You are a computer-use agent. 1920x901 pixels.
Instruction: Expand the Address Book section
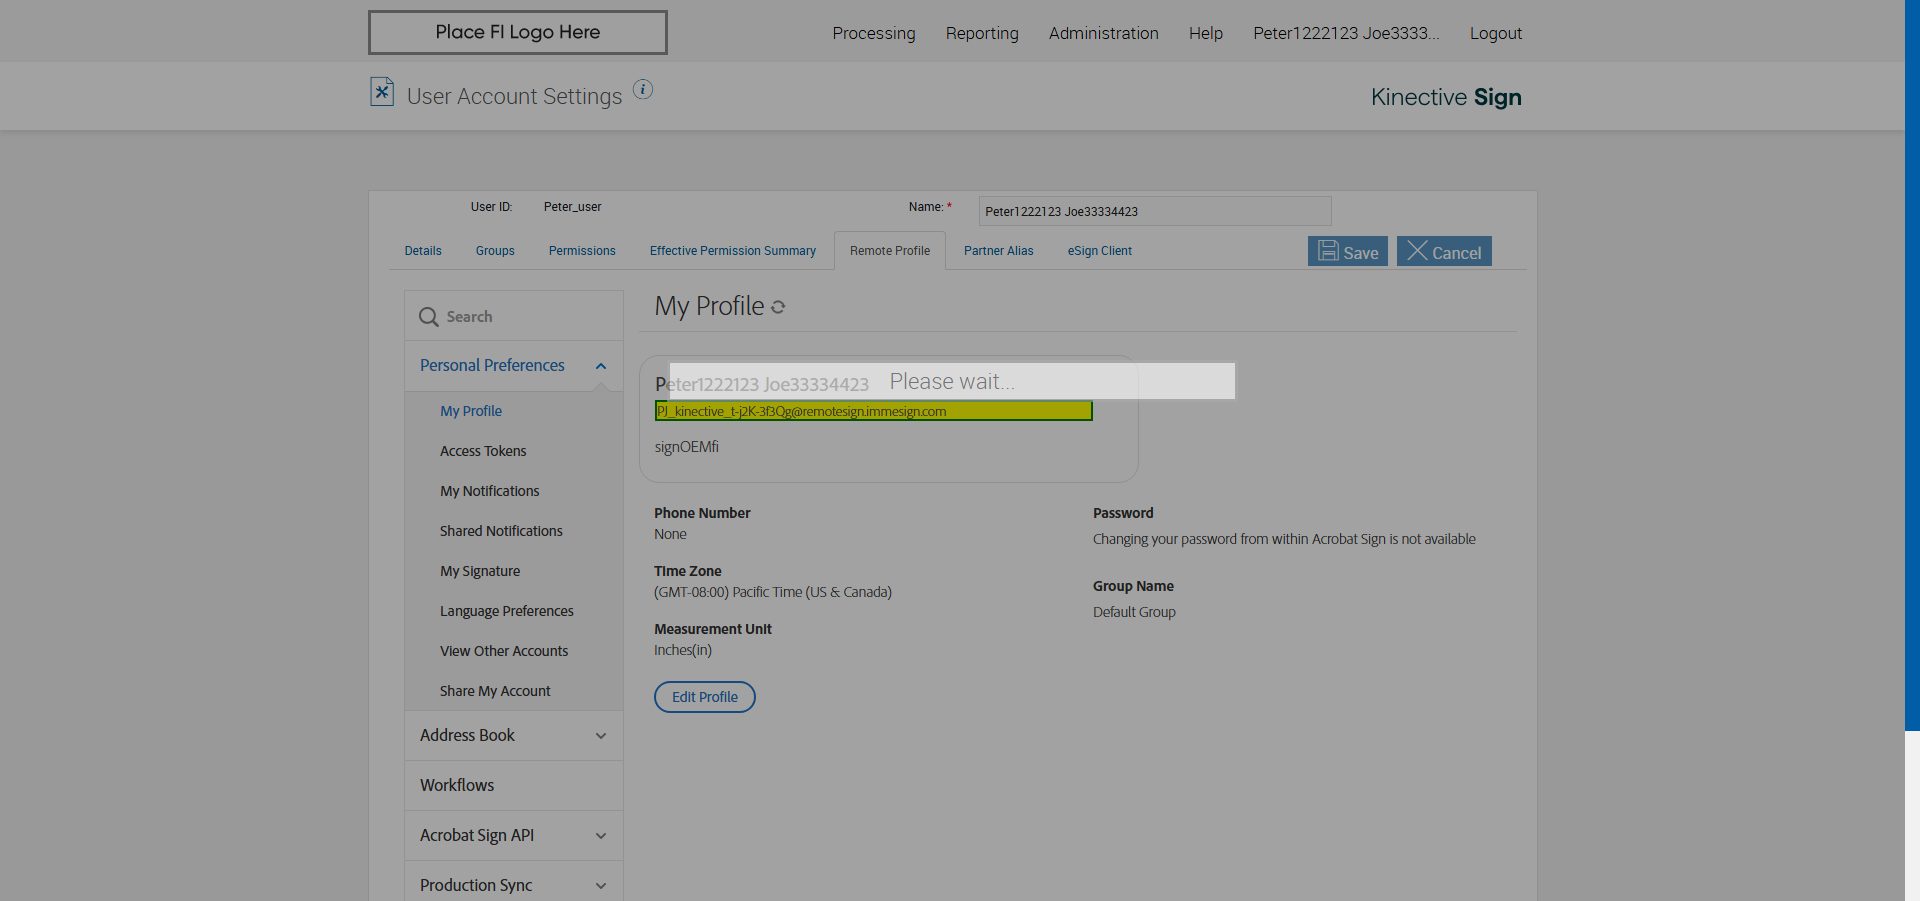pos(601,736)
